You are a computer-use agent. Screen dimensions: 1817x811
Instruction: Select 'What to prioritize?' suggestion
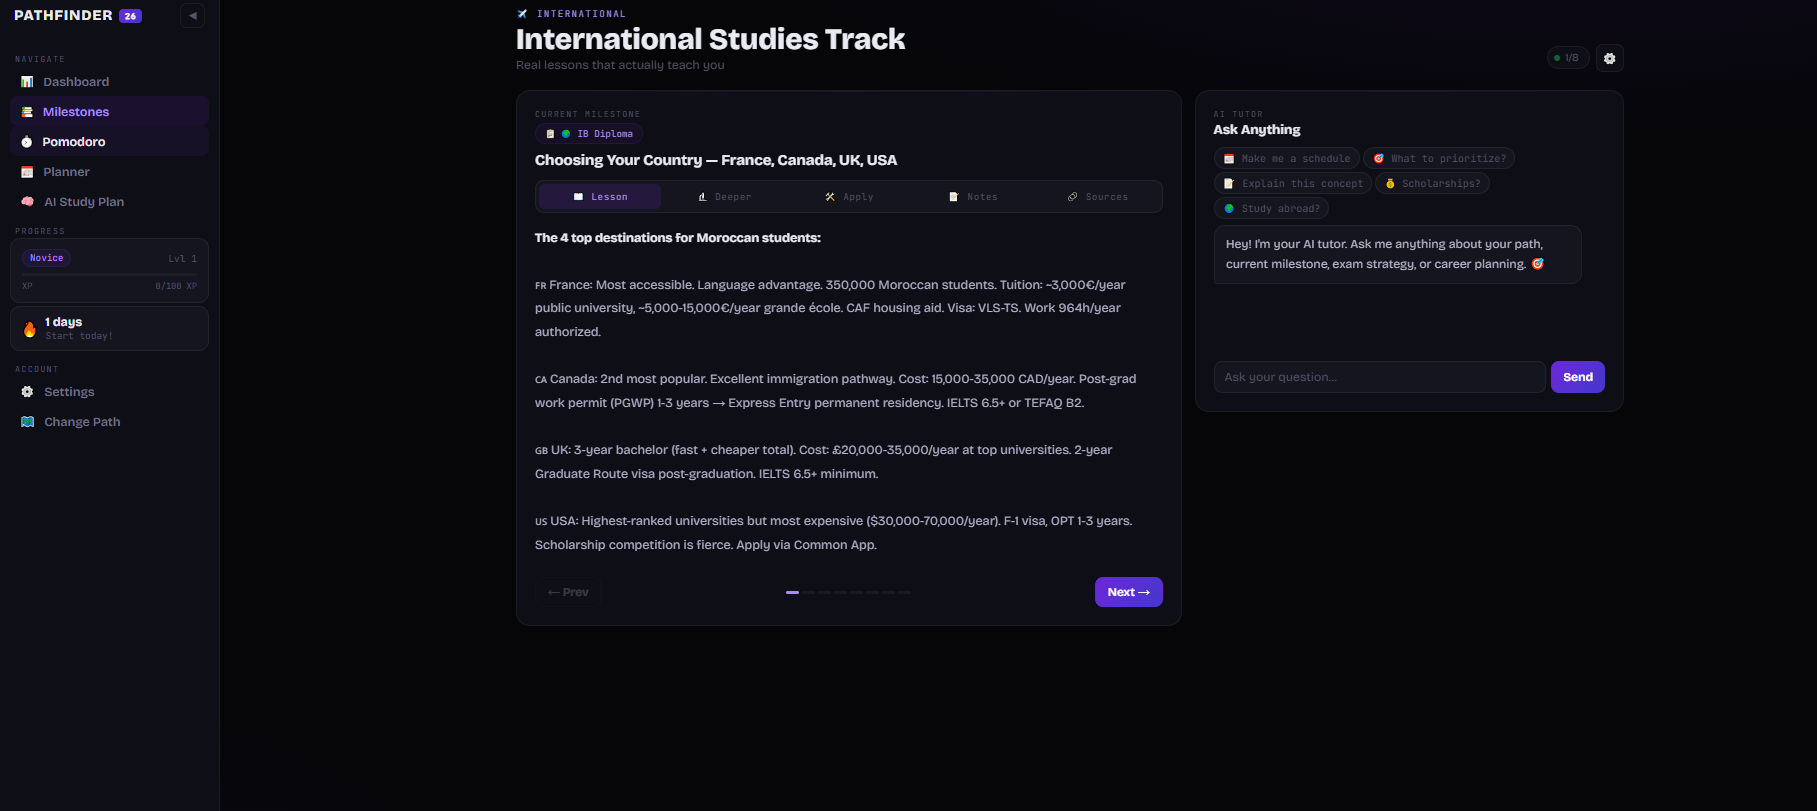pos(1439,159)
